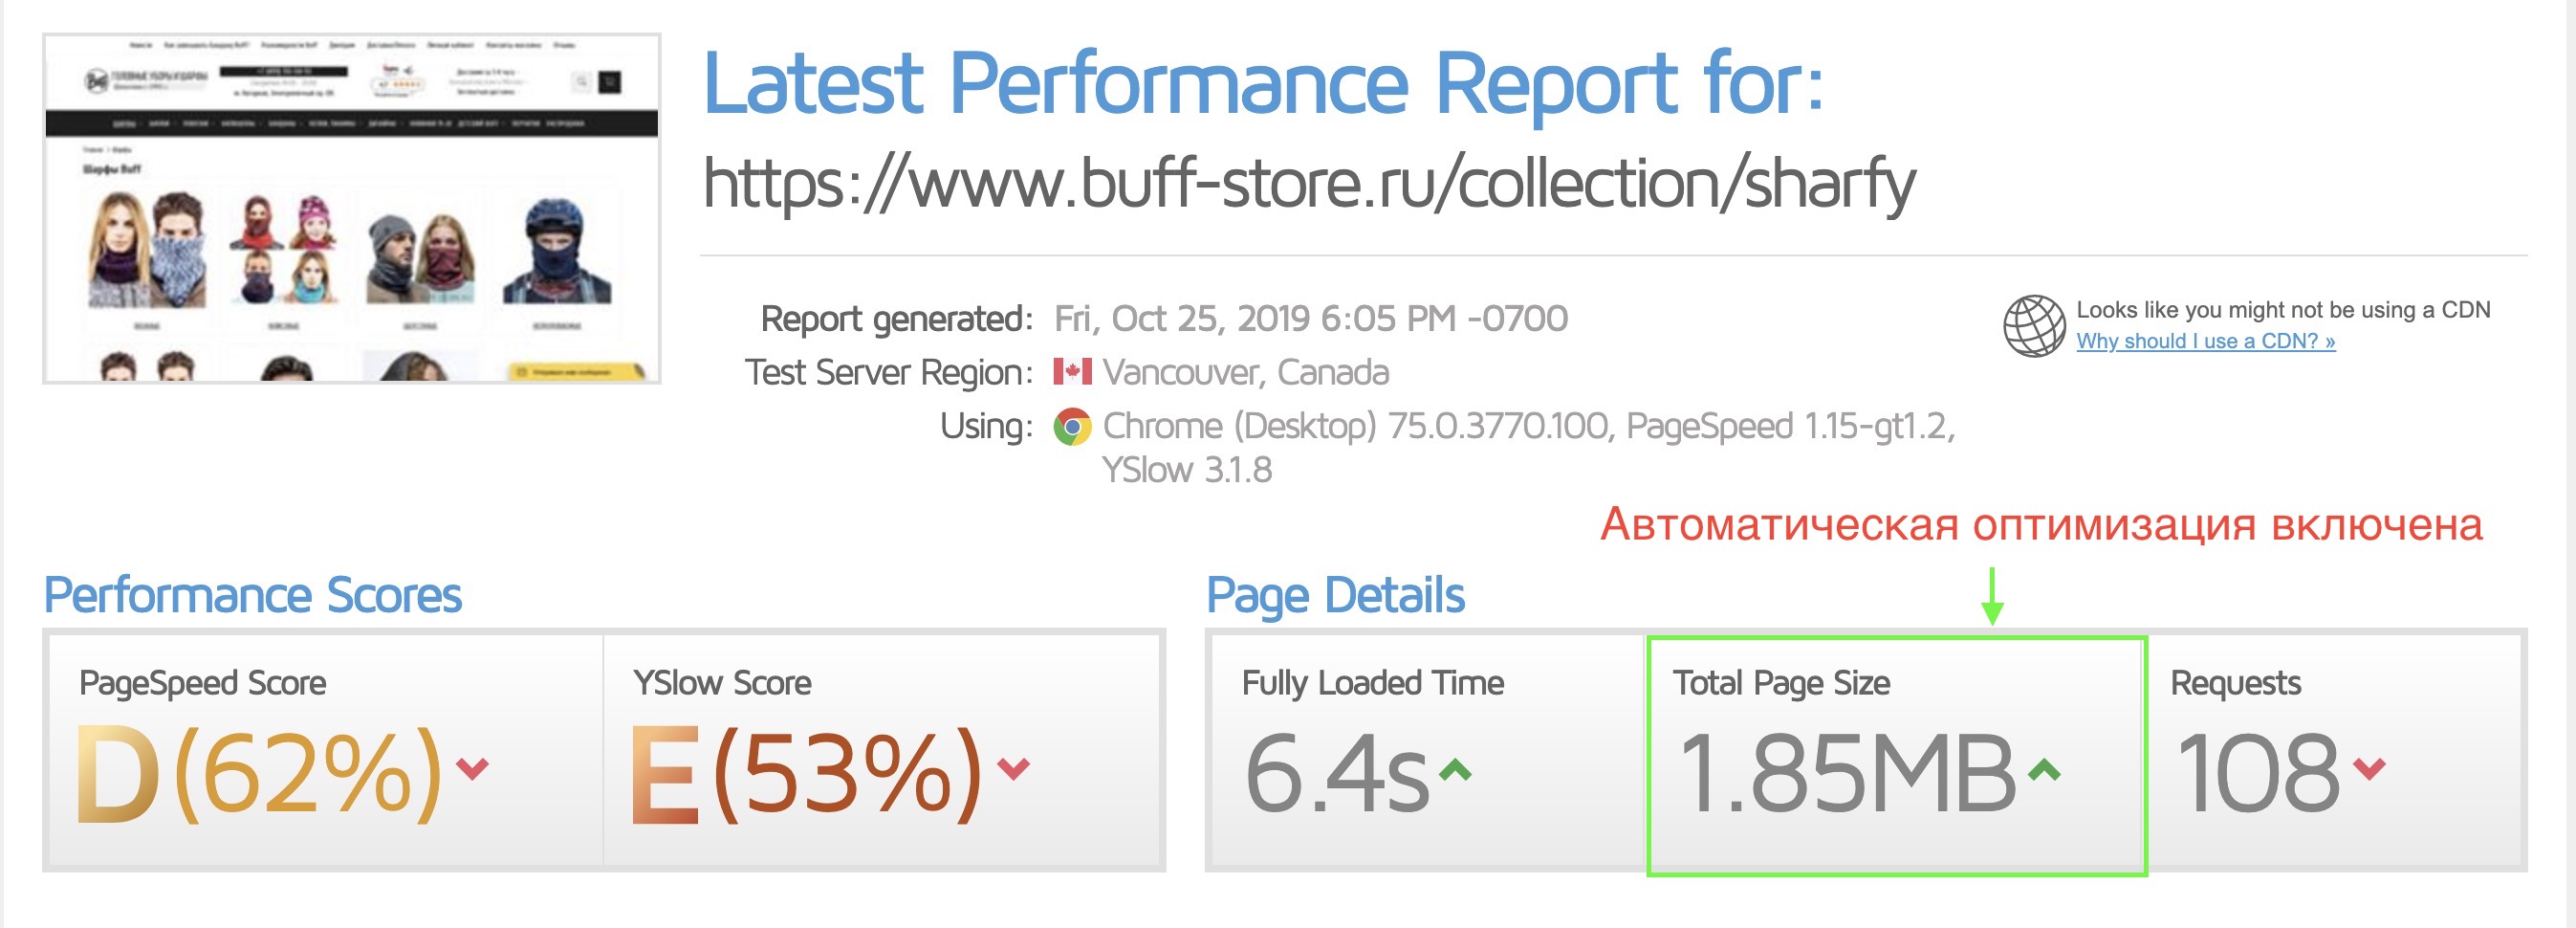Click red down arrow beside YSlow score
Image resolution: width=2576 pixels, height=928 pixels.
click(1013, 768)
